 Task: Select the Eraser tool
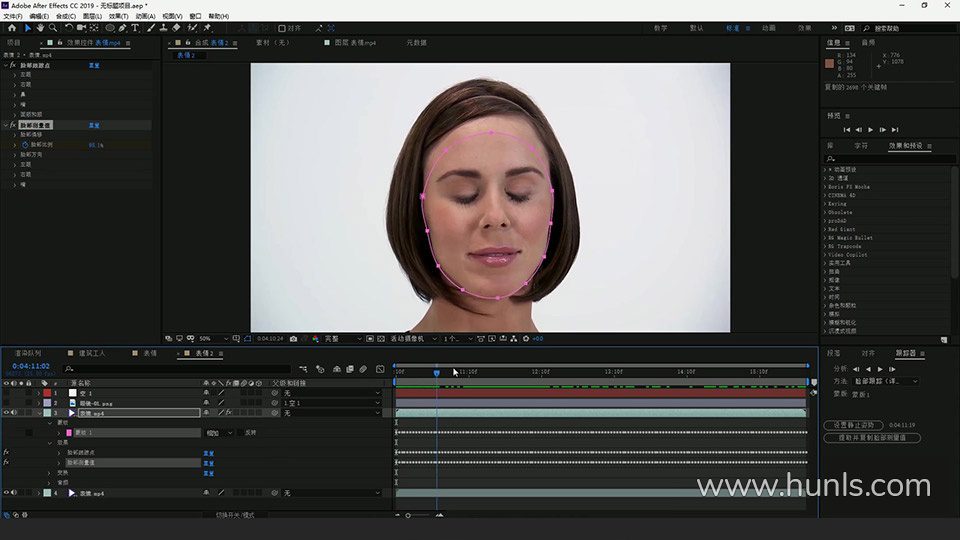(176, 28)
